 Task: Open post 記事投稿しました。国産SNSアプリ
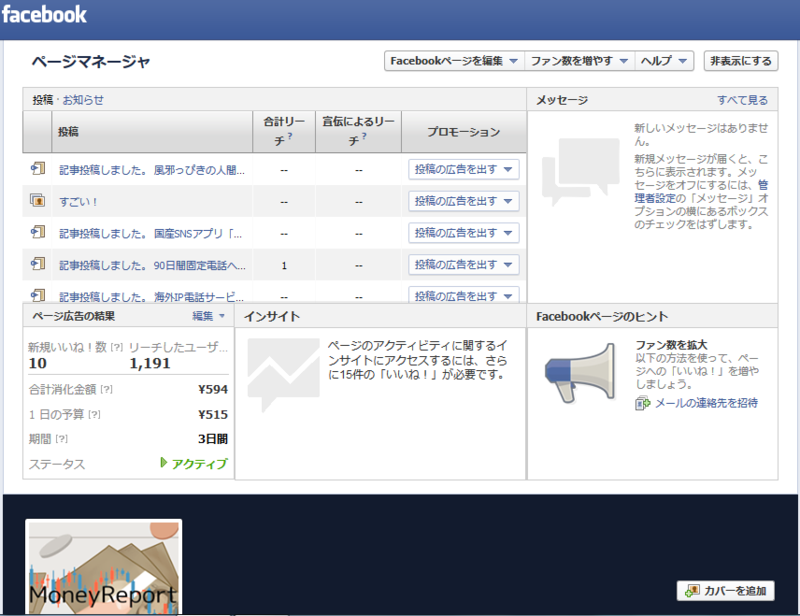[151, 234]
